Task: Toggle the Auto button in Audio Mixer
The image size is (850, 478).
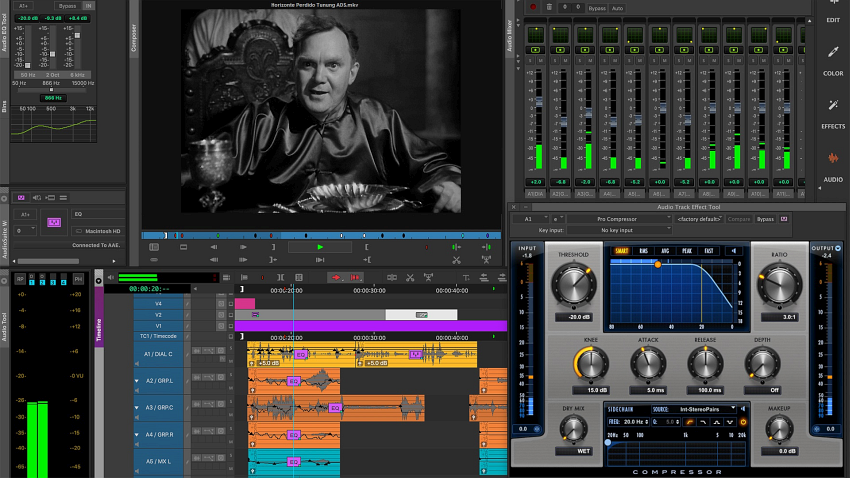Action: coord(617,8)
